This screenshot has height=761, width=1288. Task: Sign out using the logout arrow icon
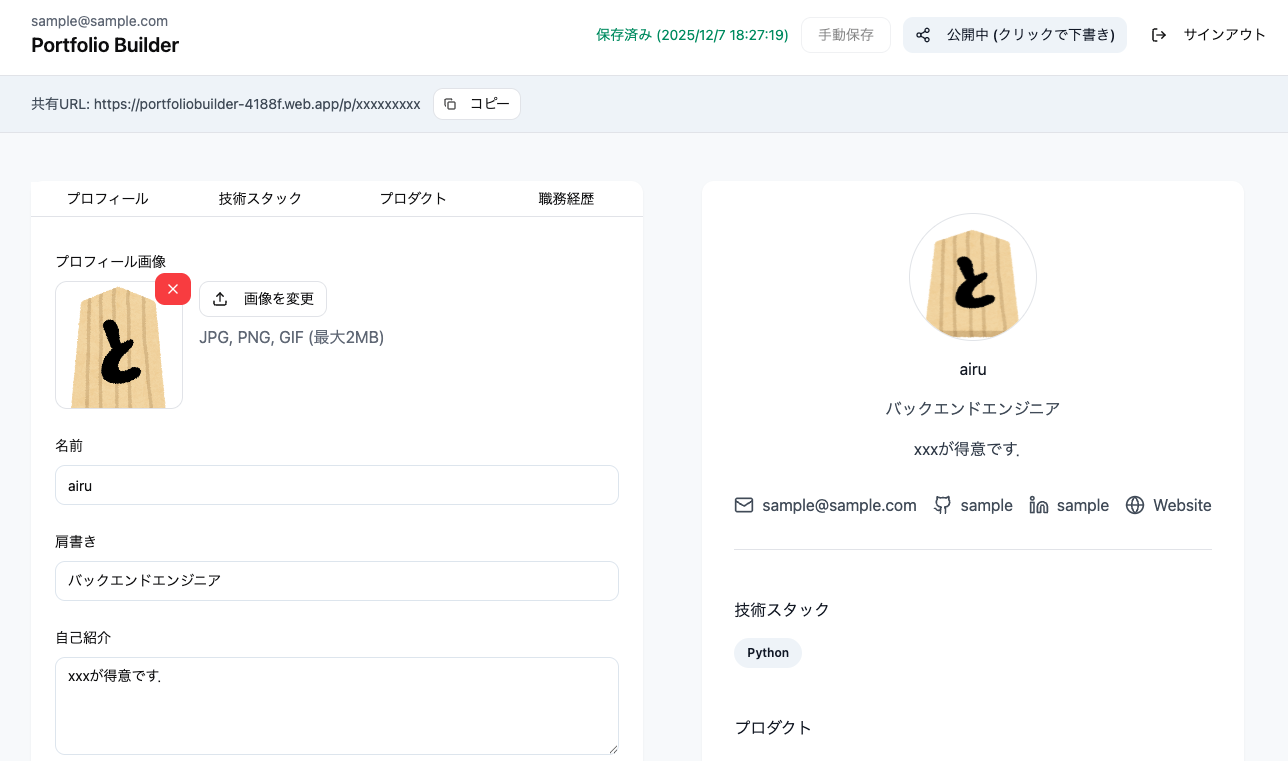point(1158,33)
